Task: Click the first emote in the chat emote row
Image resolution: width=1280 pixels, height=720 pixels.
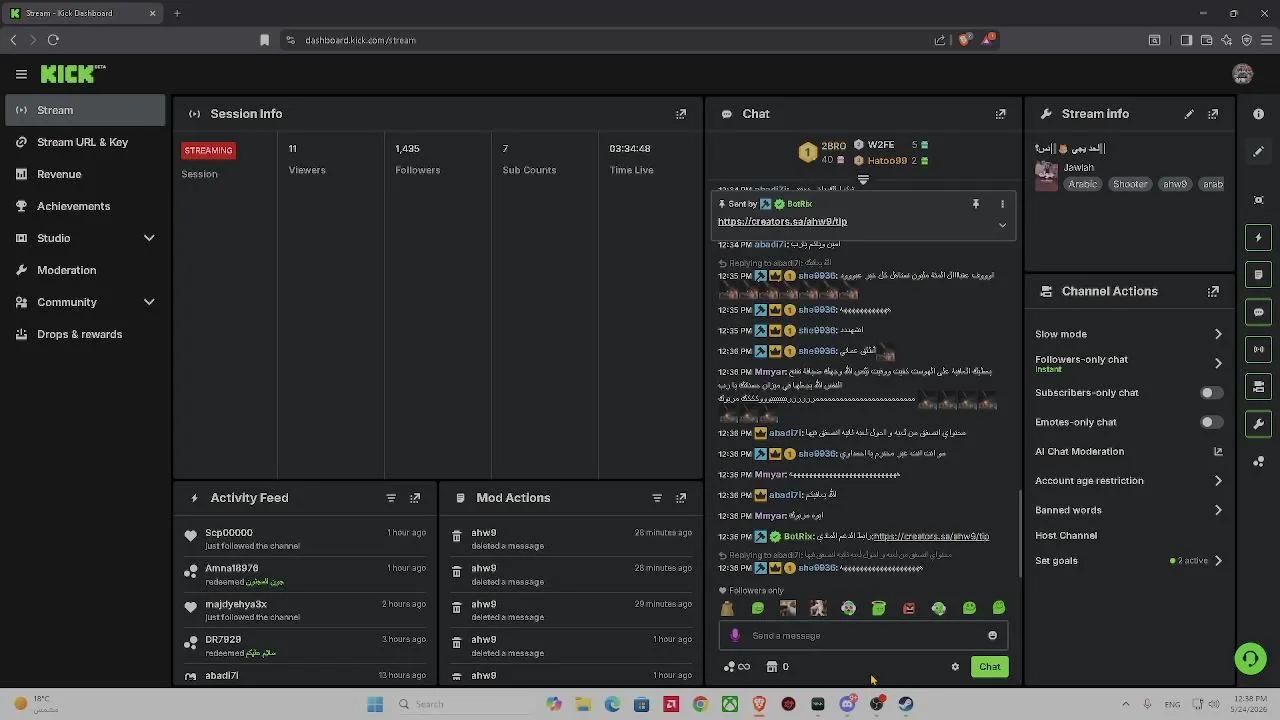Action: (727, 608)
